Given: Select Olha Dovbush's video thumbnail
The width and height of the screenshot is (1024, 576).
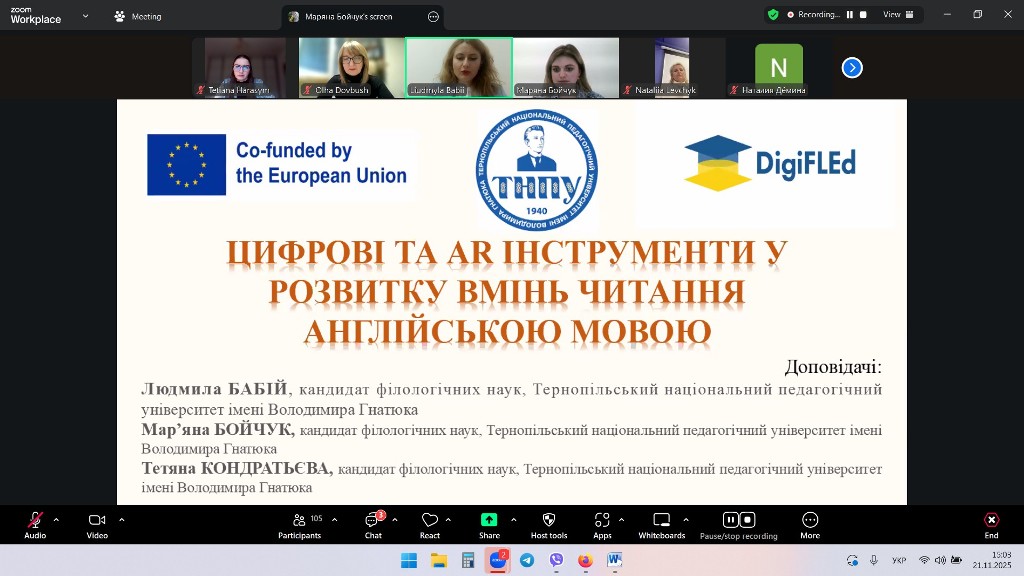Looking at the screenshot, I should coord(351,68).
